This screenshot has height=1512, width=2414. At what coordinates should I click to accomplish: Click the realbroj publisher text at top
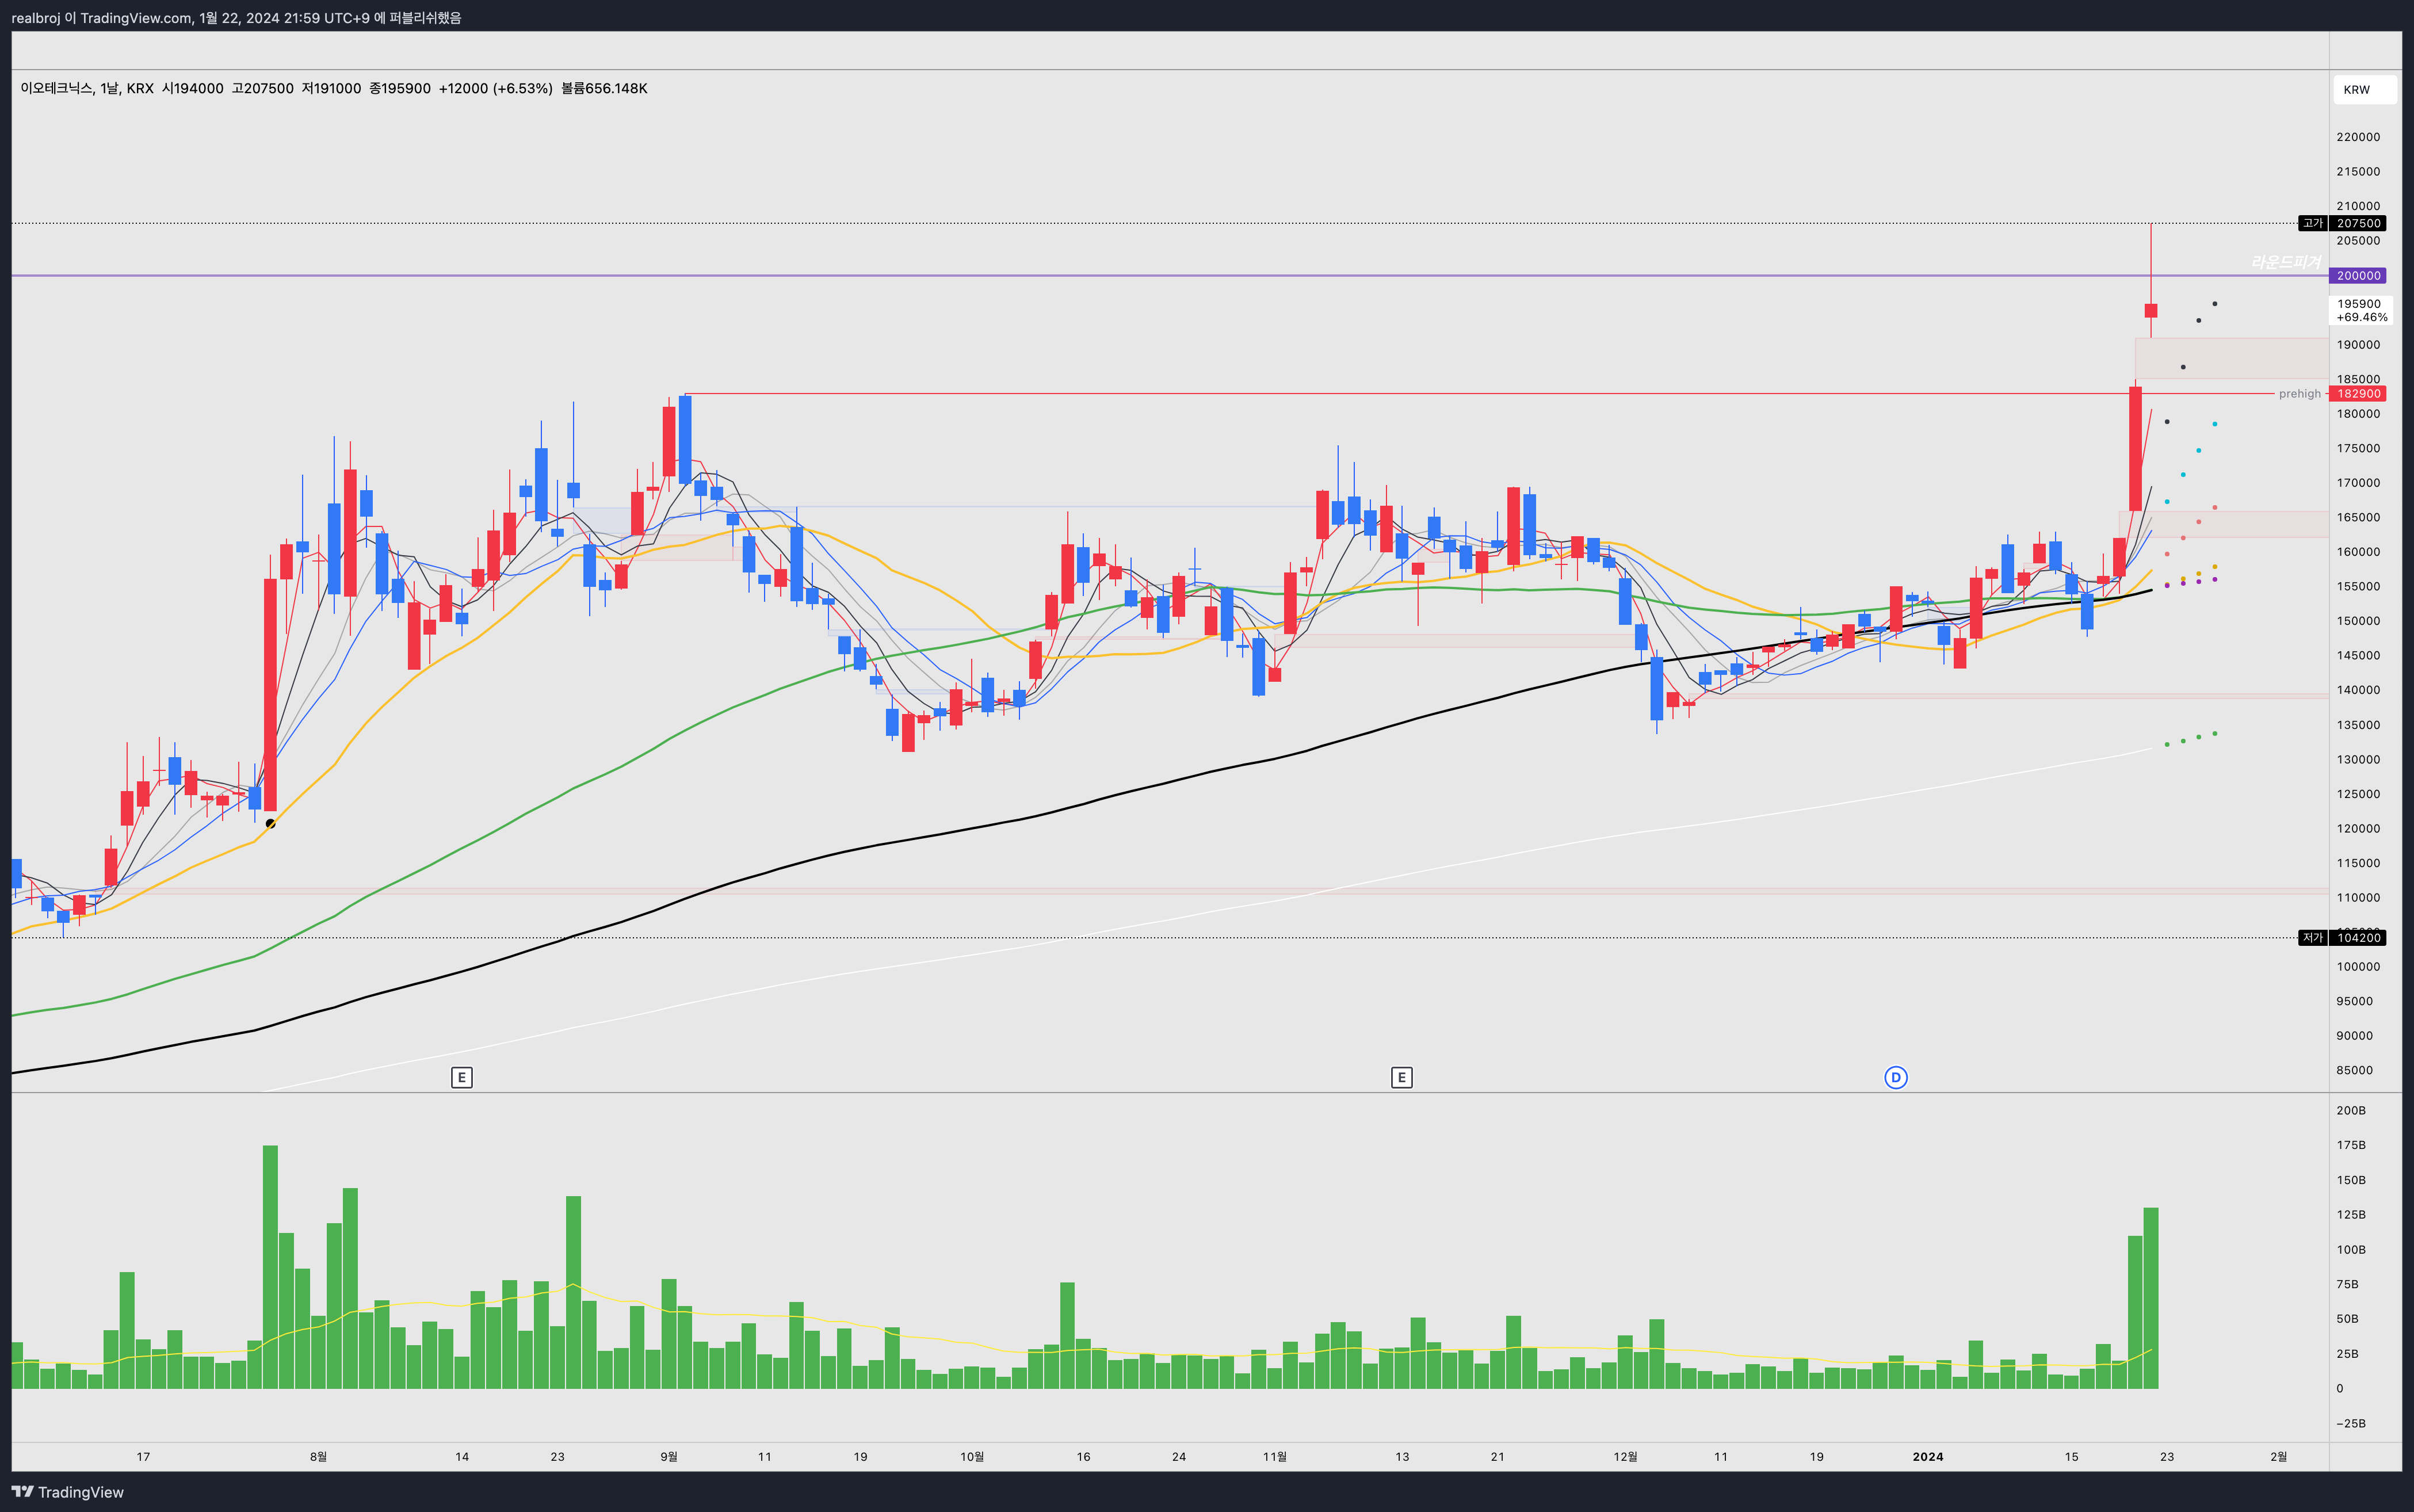[36, 17]
